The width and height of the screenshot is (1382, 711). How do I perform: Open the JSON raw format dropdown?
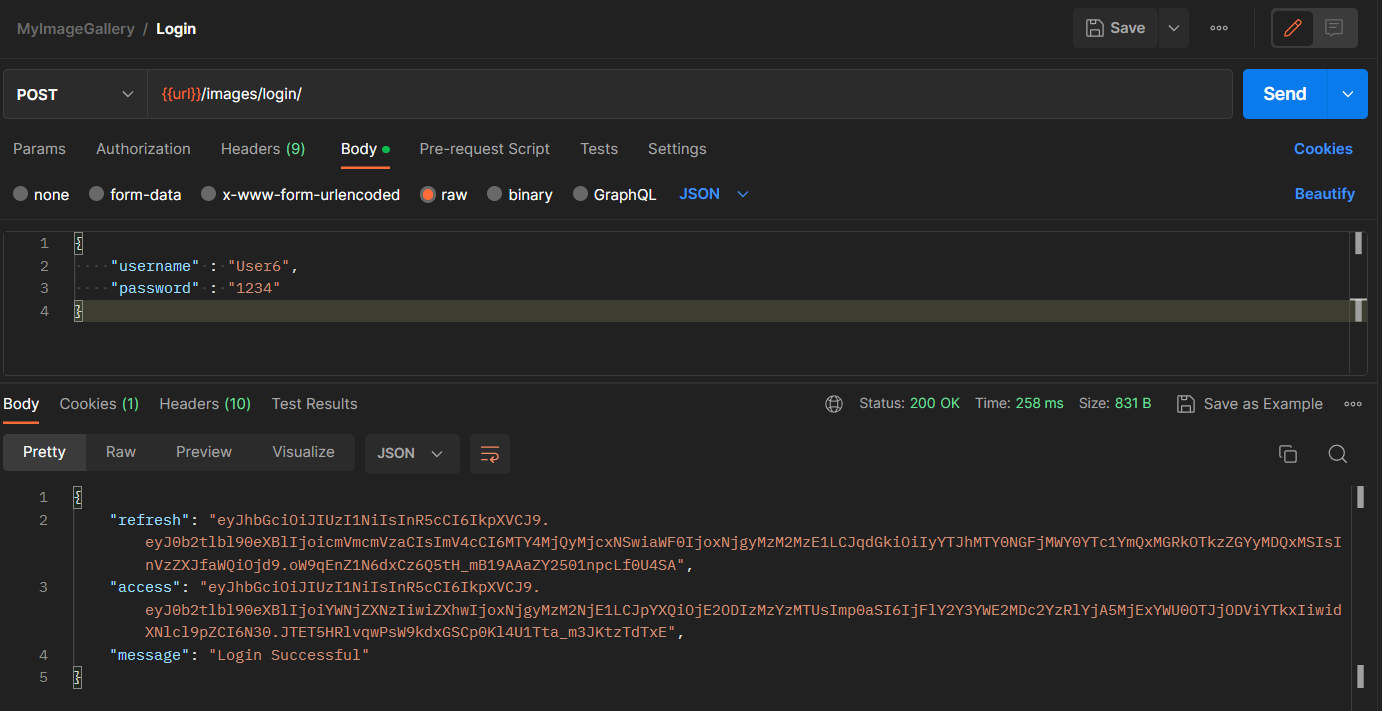pyautogui.click(x=714, y=194)
